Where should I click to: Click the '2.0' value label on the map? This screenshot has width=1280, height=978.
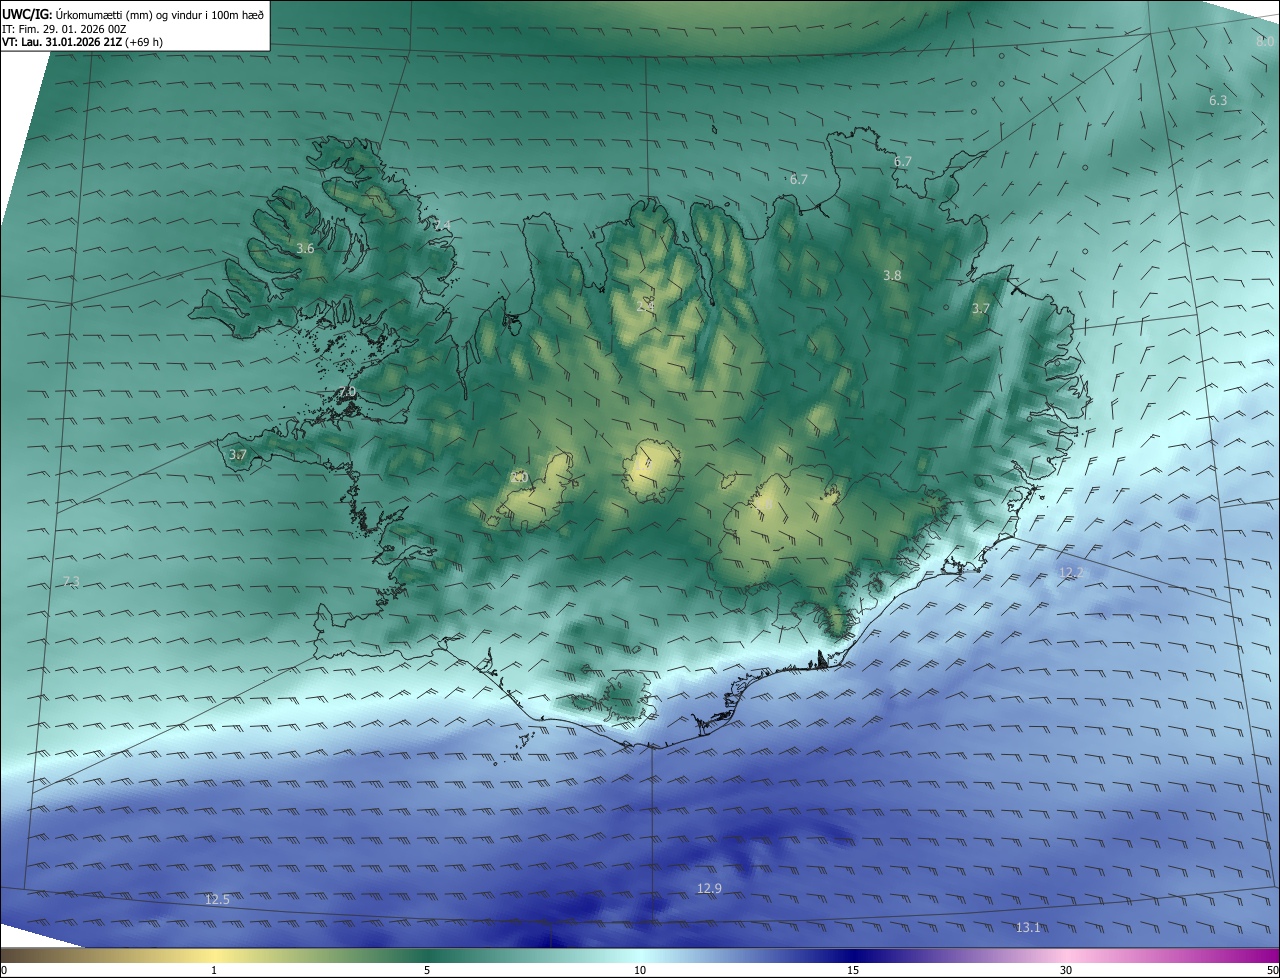pyautogui.click(x=518, y=477)
